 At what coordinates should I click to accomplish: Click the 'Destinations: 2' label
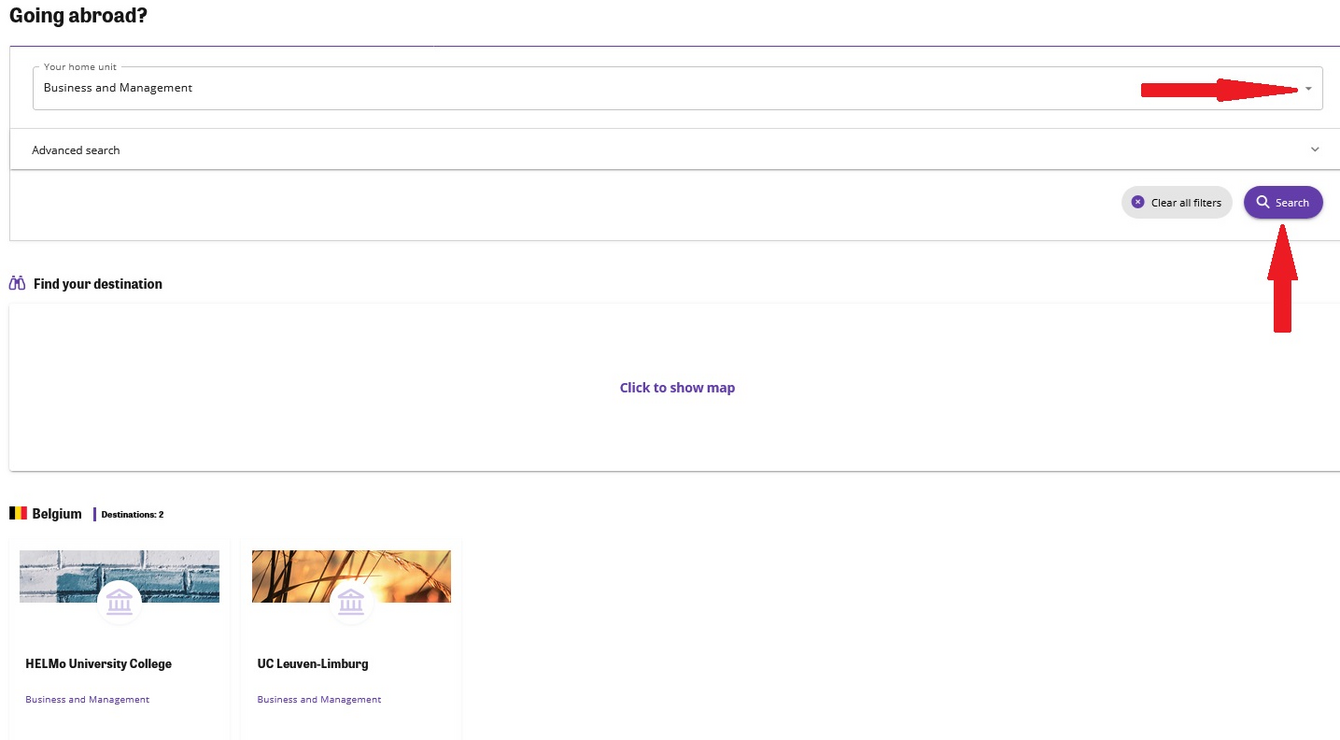pos(132,515)
